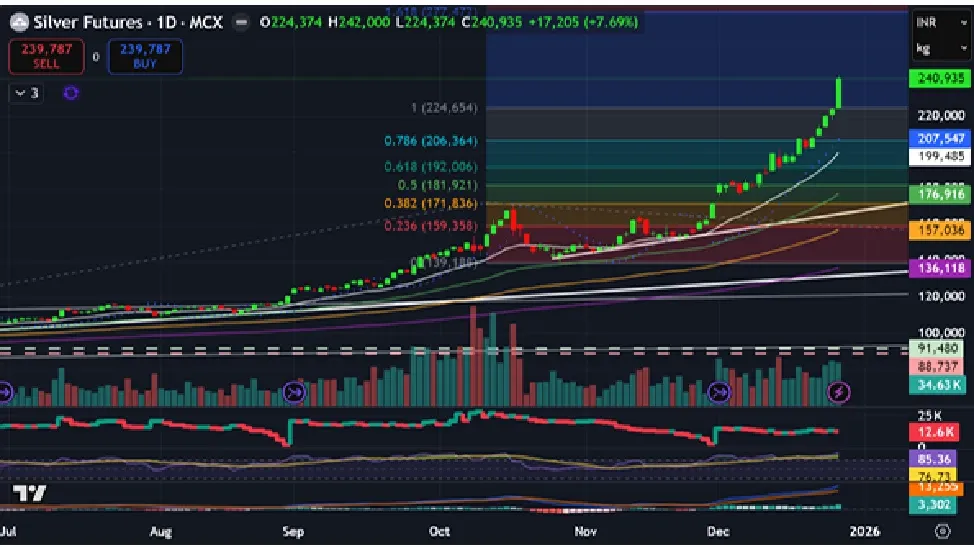Click the round dash icon after MCX
The height and width of the screenshot is (548, 974).
pyautogui.click(x=241, y=22)
